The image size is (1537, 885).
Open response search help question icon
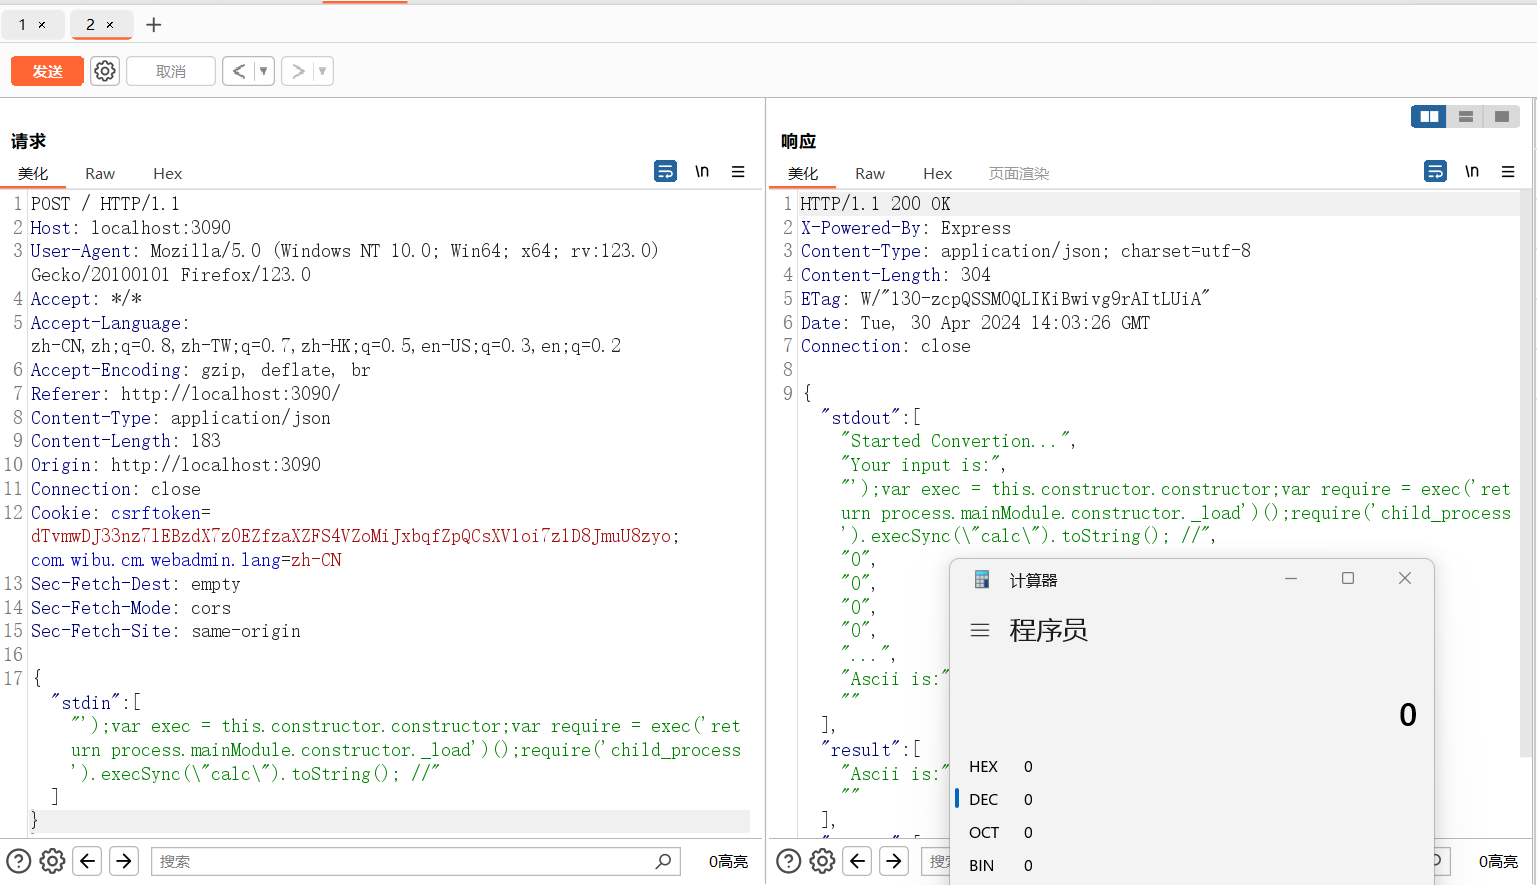coord(789,861)
